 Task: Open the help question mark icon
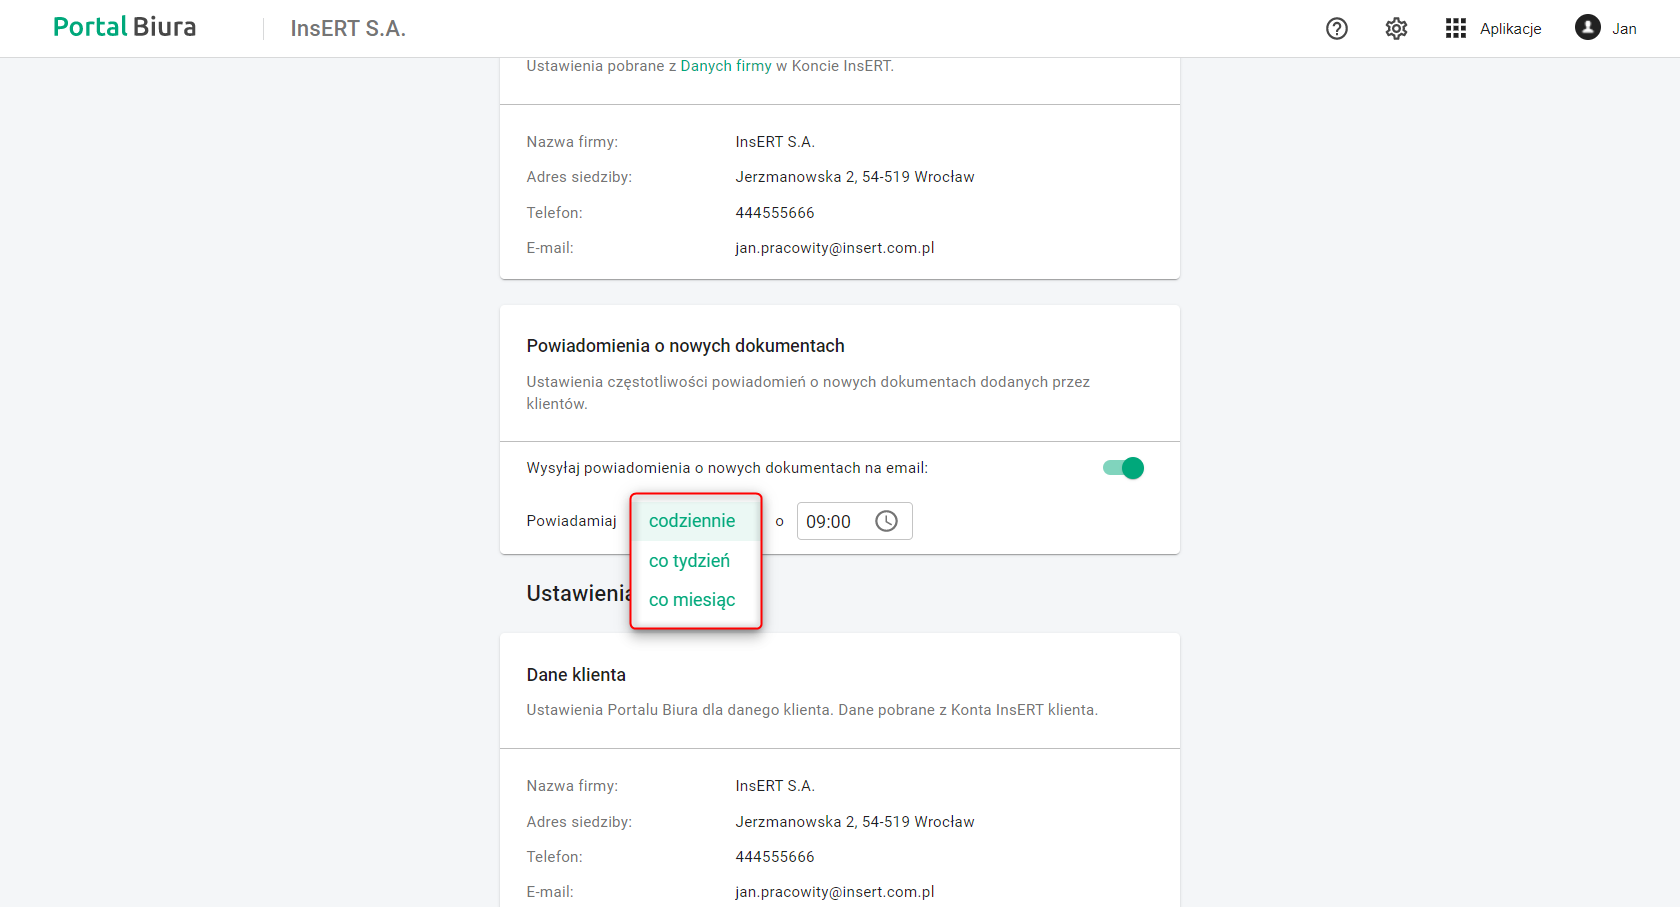(1337, 29)
